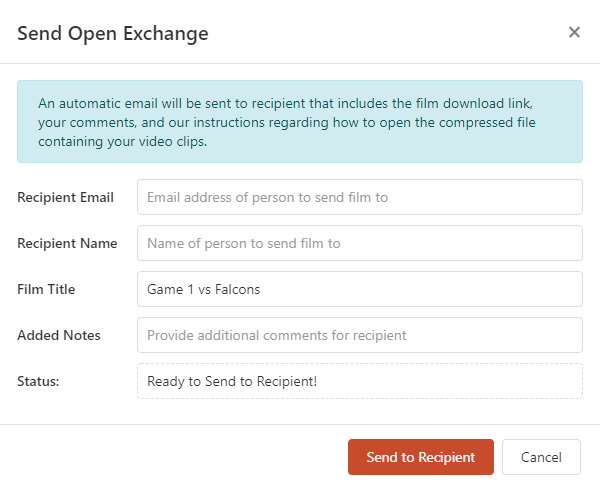600x490 pixels.
Task: Select the Added Notes input box
Action: pos(359,335)
